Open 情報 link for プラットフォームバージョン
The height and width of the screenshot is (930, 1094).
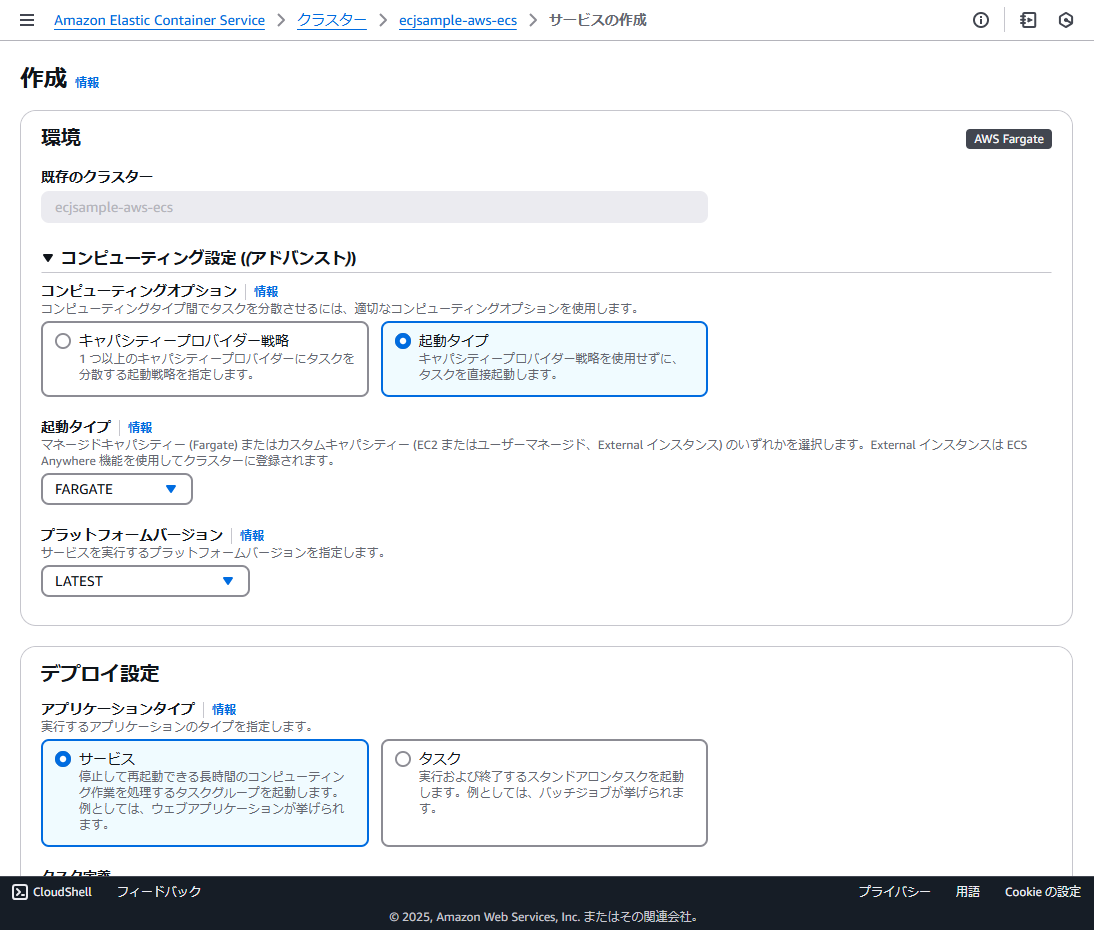click(252, 535)
